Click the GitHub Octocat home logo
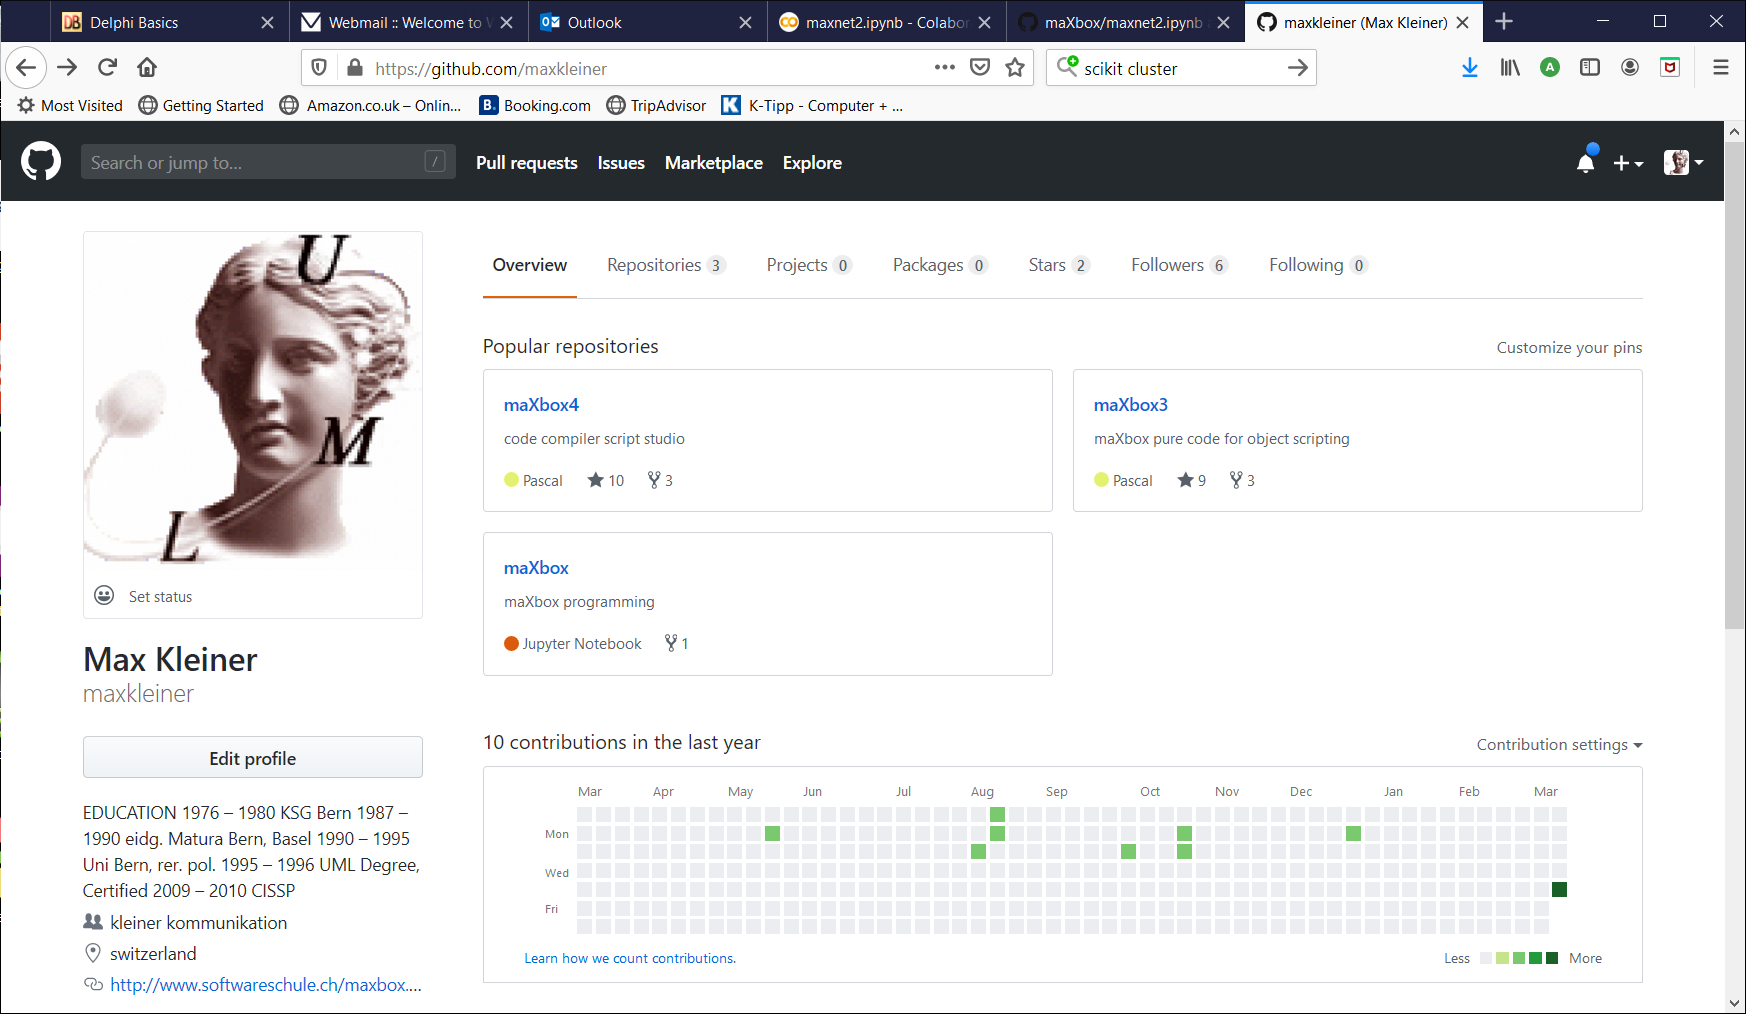The image size is (1746, 1014). point(41,161)
